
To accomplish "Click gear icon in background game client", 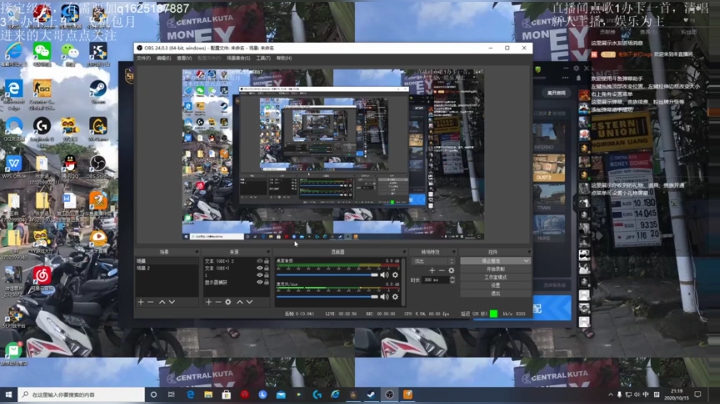I will [576, 68].
